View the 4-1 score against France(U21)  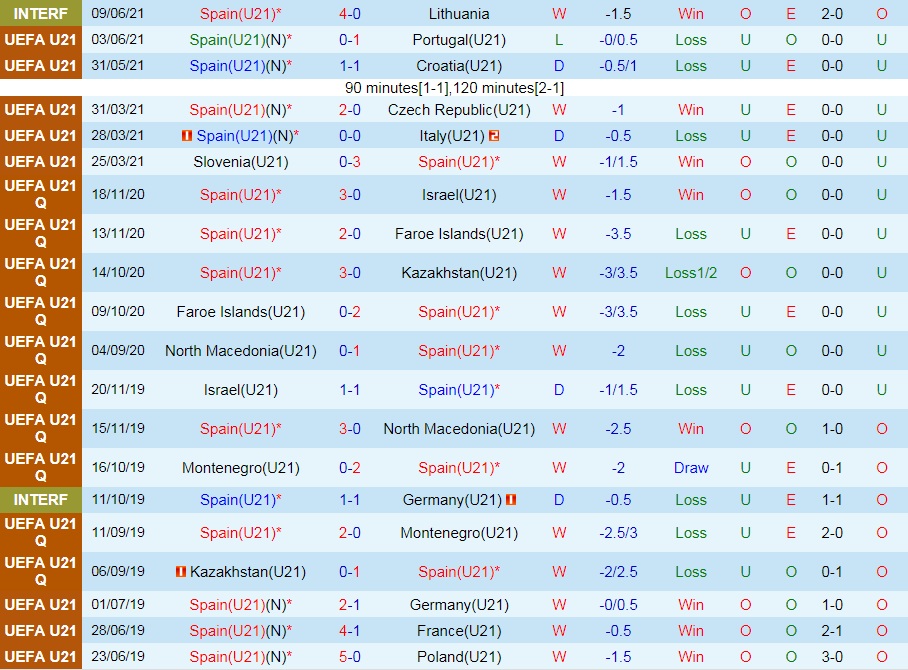click(x=349, y=631)
